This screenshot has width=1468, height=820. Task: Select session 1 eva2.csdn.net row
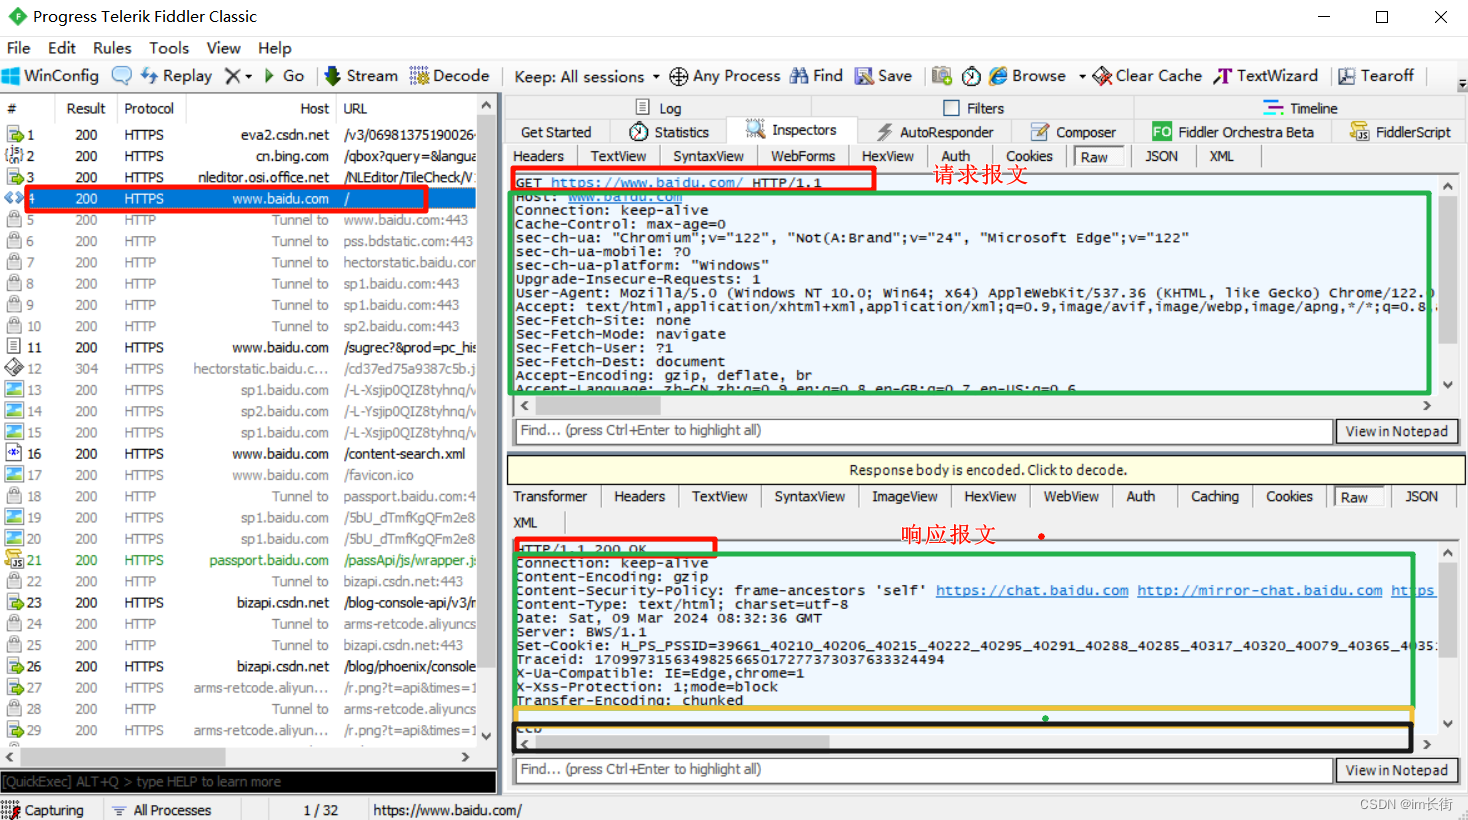(x=240, y=135)
